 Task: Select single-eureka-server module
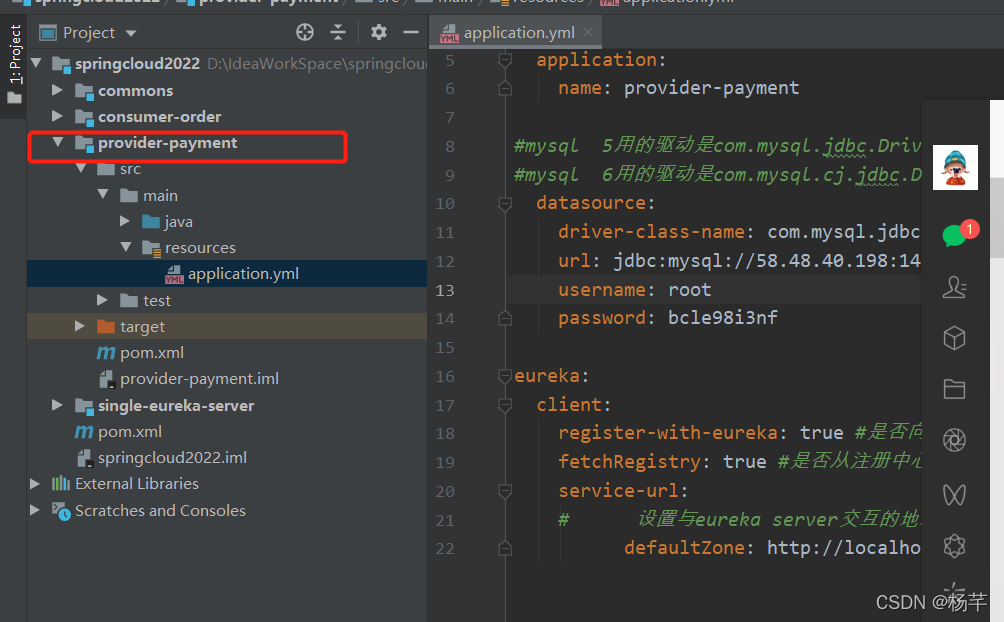coord(175,405)
